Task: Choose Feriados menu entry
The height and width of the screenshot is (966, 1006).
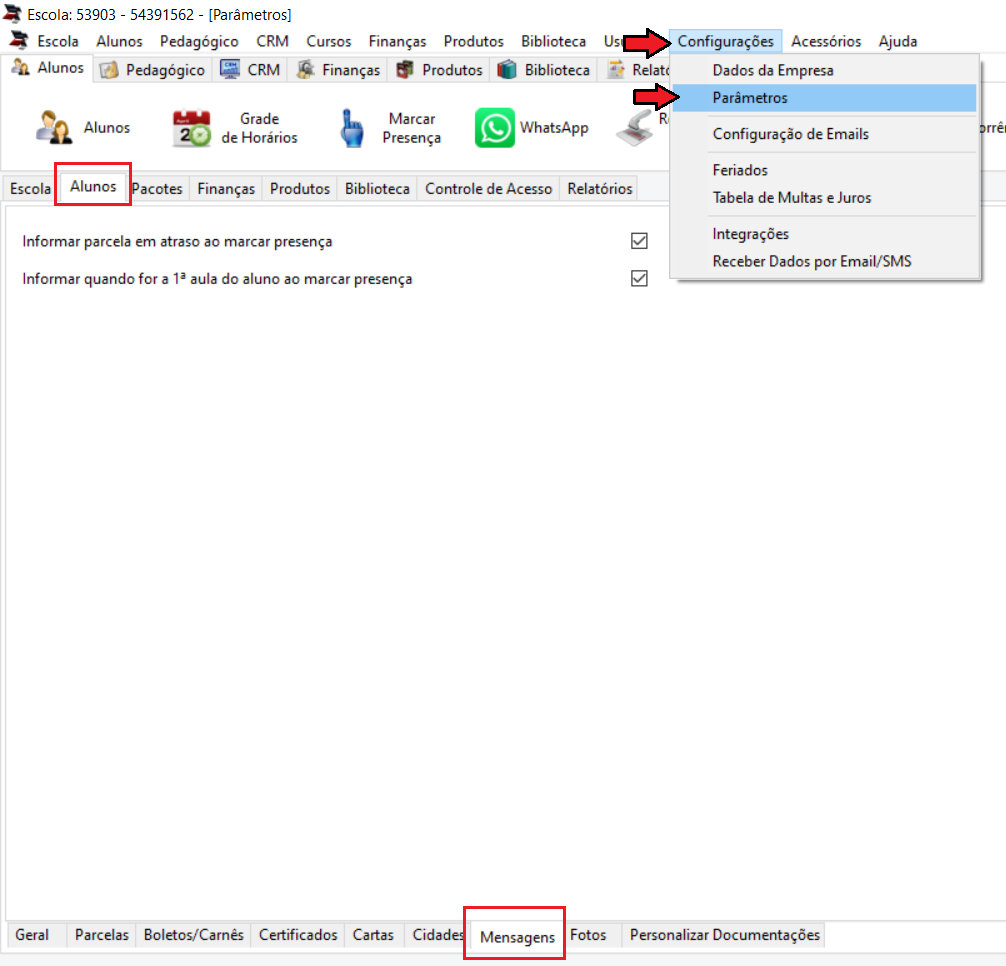Action: click(824, 170)
